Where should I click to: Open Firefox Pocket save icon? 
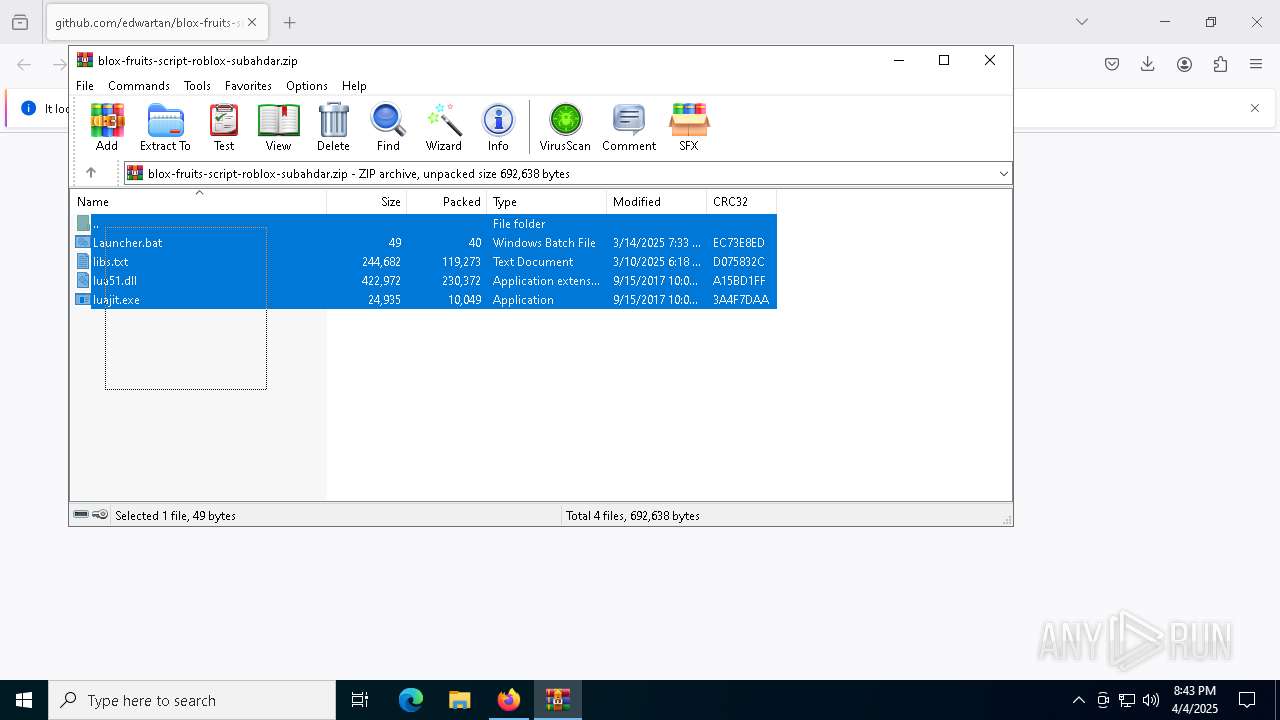(1112, 64)
